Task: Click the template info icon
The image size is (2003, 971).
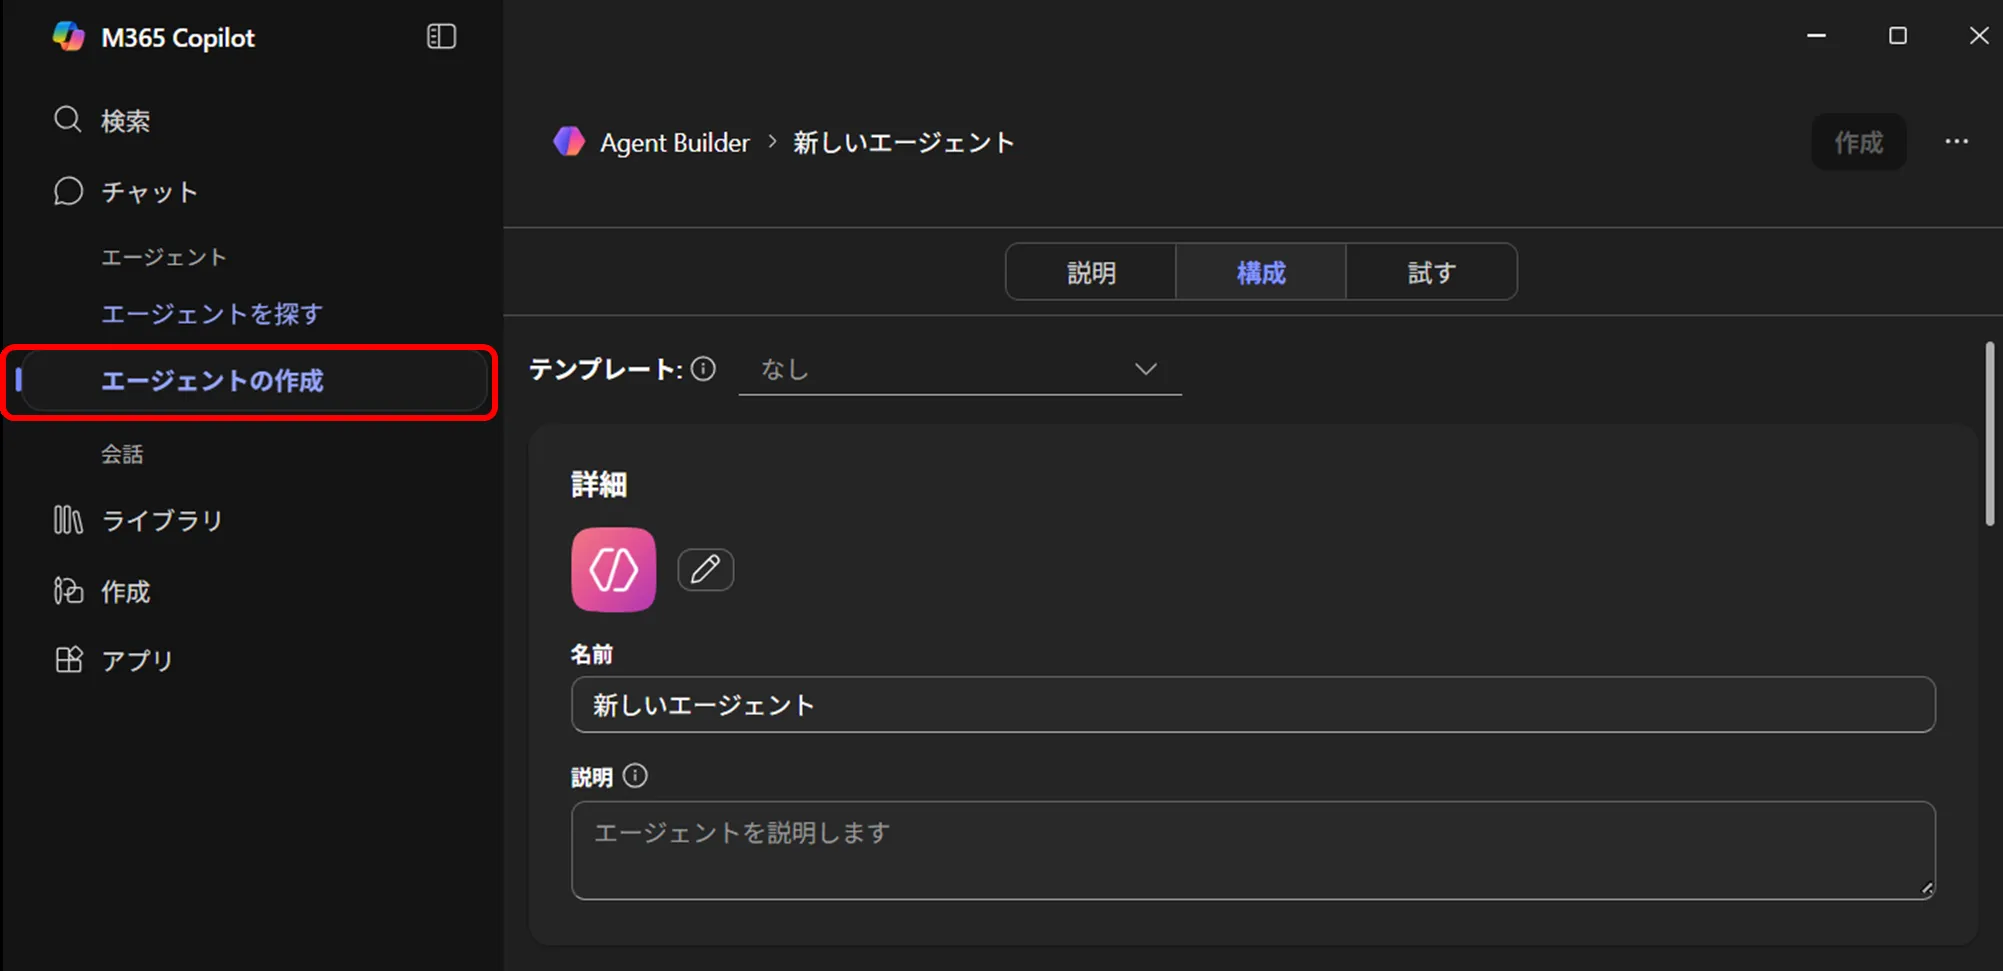Action: [x=704, y=369]
